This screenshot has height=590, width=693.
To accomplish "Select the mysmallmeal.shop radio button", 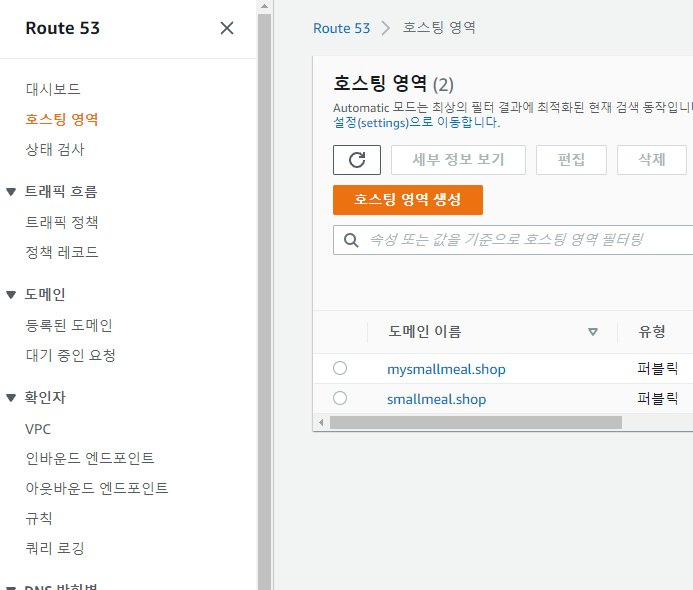I will click(x=340, y=368).
